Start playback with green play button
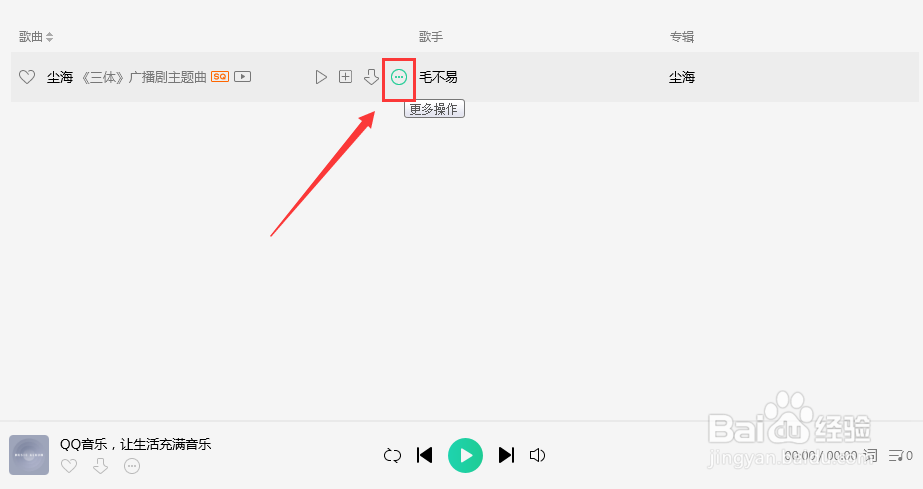Viewport: 923px width, 489px height. (x=466, y=455)
